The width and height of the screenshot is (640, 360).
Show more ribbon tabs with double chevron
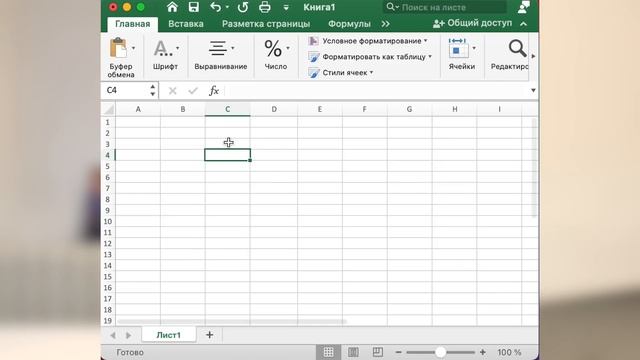coord(385,24)
